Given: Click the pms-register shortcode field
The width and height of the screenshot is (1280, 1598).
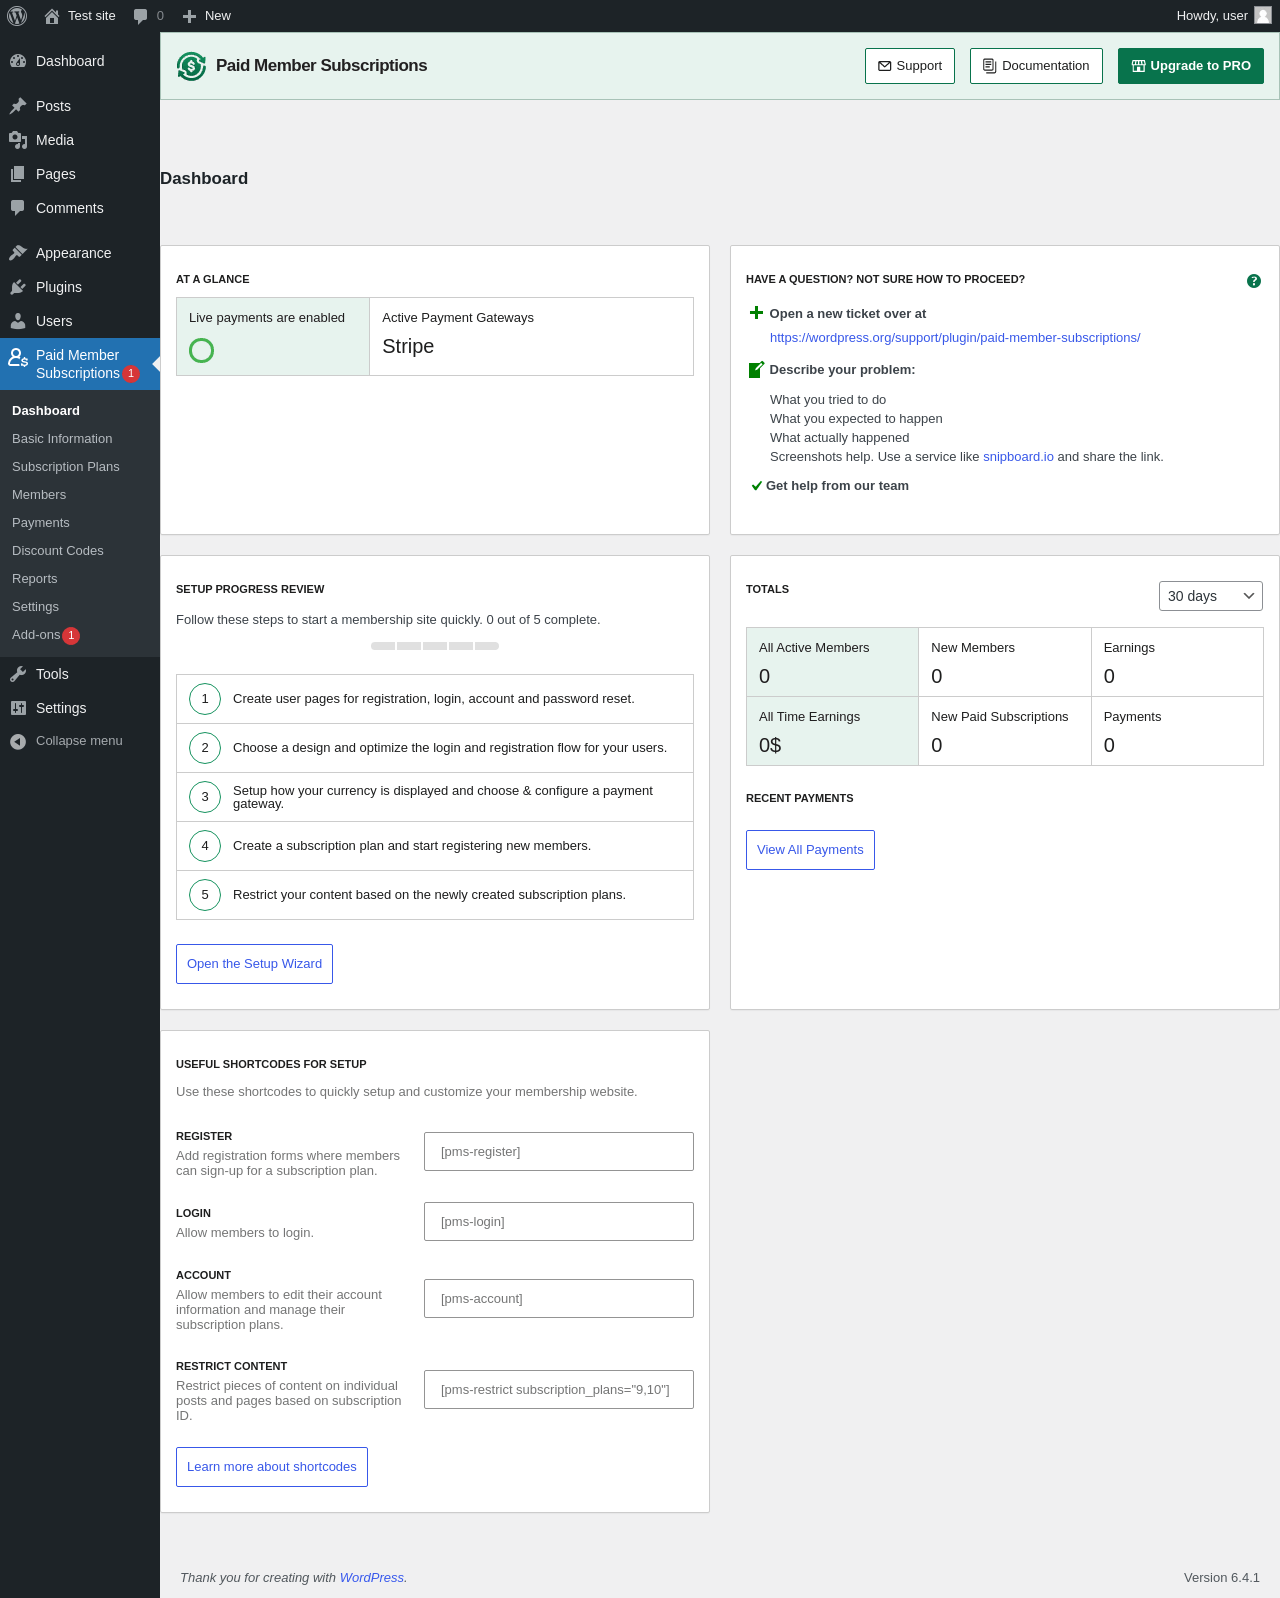Looking at the screenshot, I should [x=558, y=1152].
